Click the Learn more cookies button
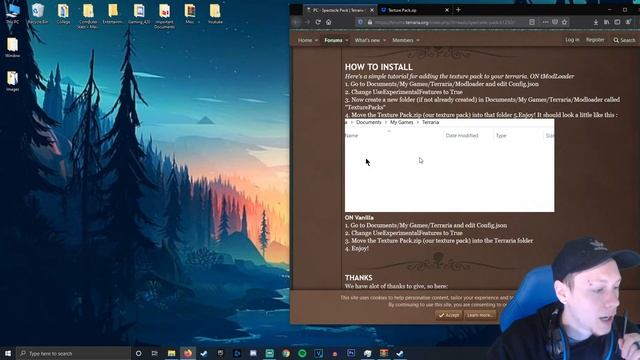Screen dimensions: 640x360 tap(480, 315)
